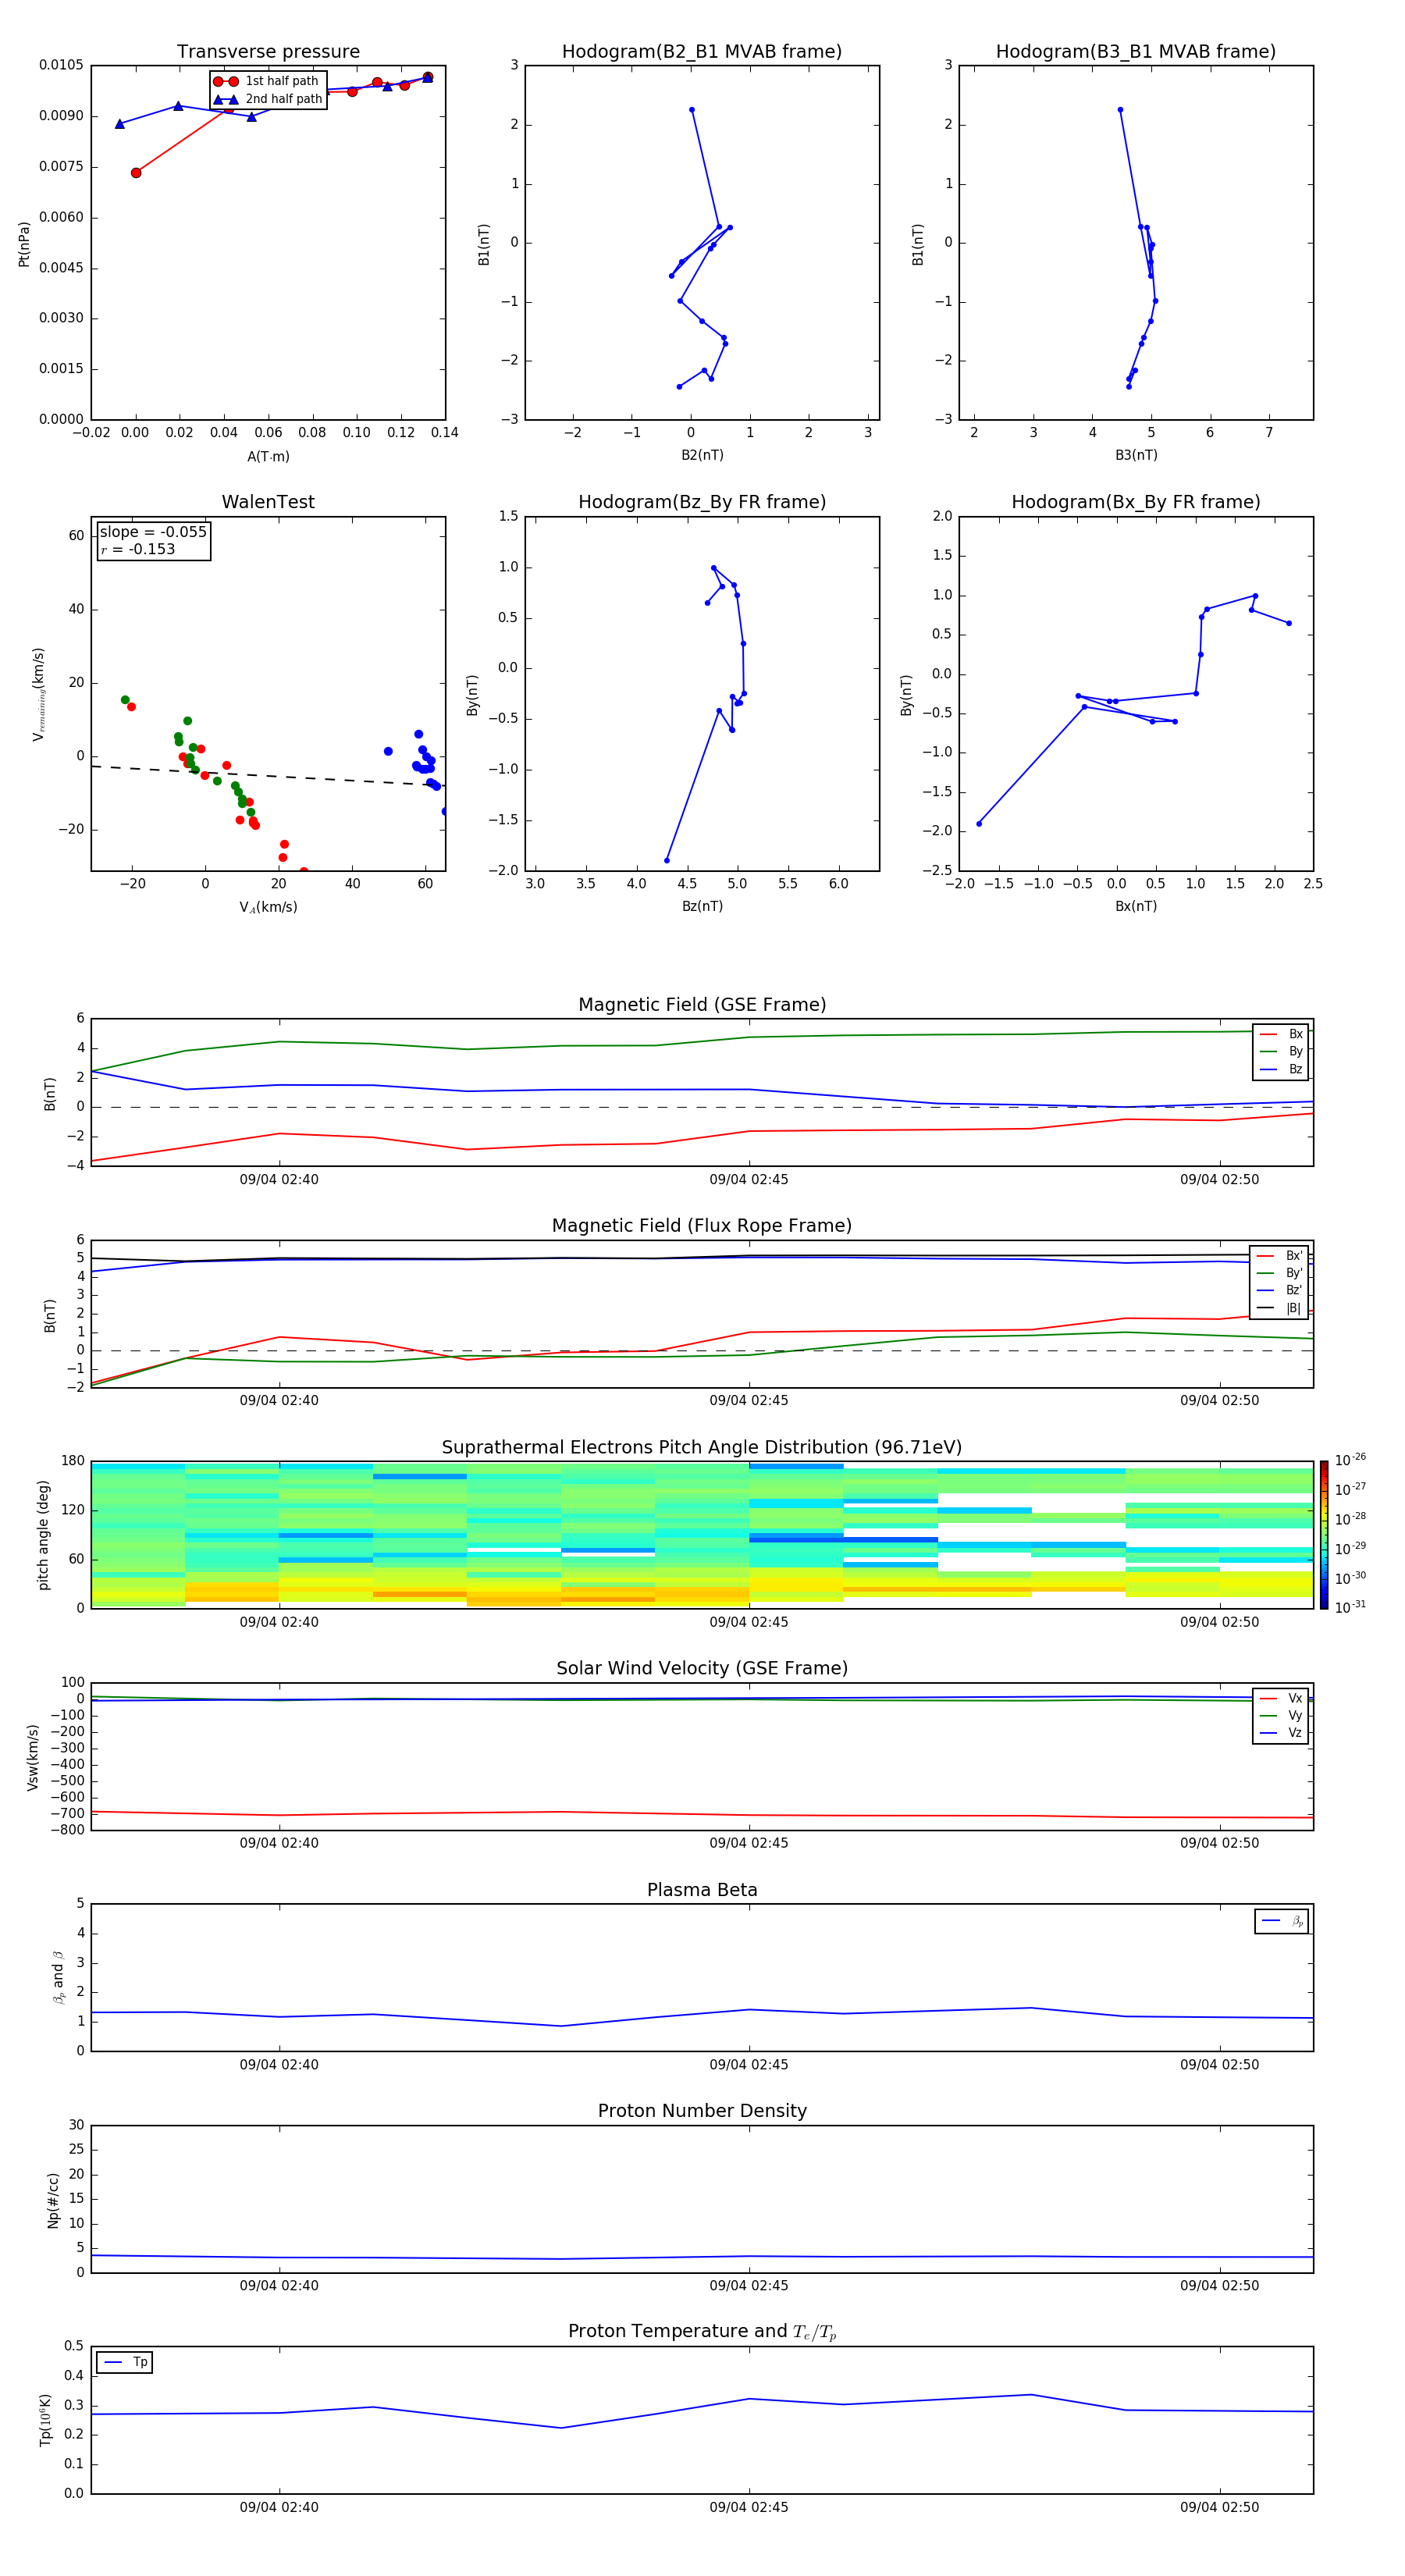Click the pitch angle color scale bar
Image resolution: width=1405 pixels, height=2576 pixels.
(1324, 1535)
